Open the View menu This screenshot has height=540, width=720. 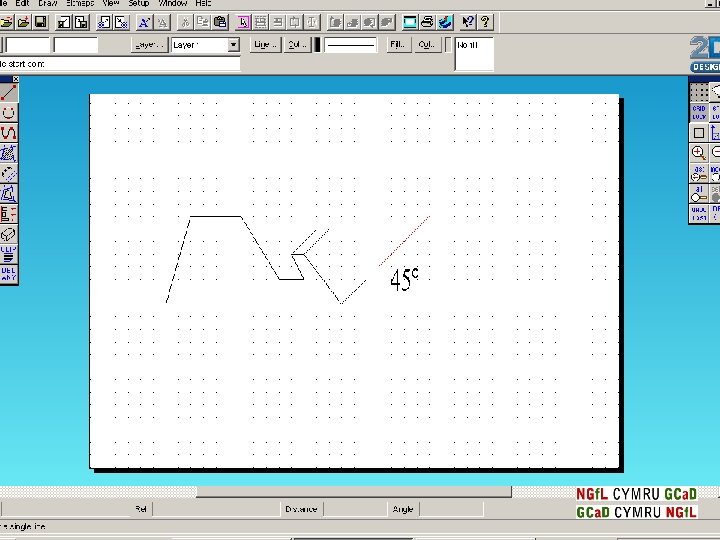(111, 3)
